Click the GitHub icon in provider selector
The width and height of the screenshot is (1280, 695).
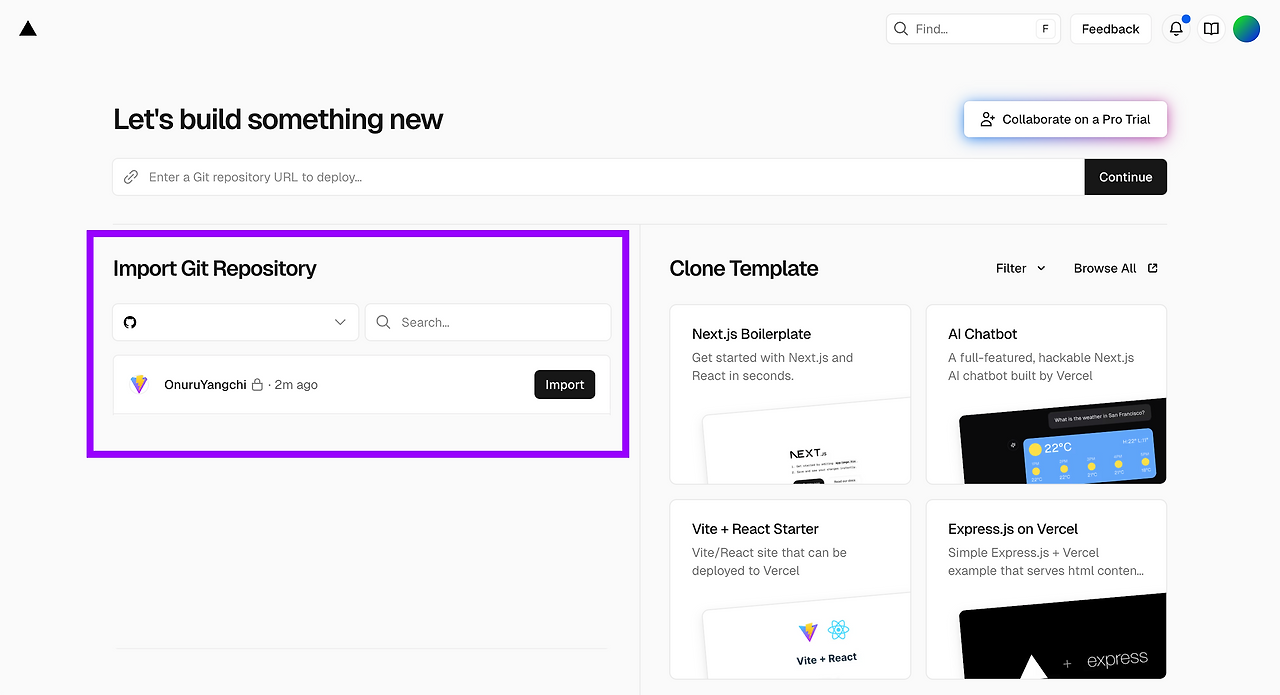130,322
